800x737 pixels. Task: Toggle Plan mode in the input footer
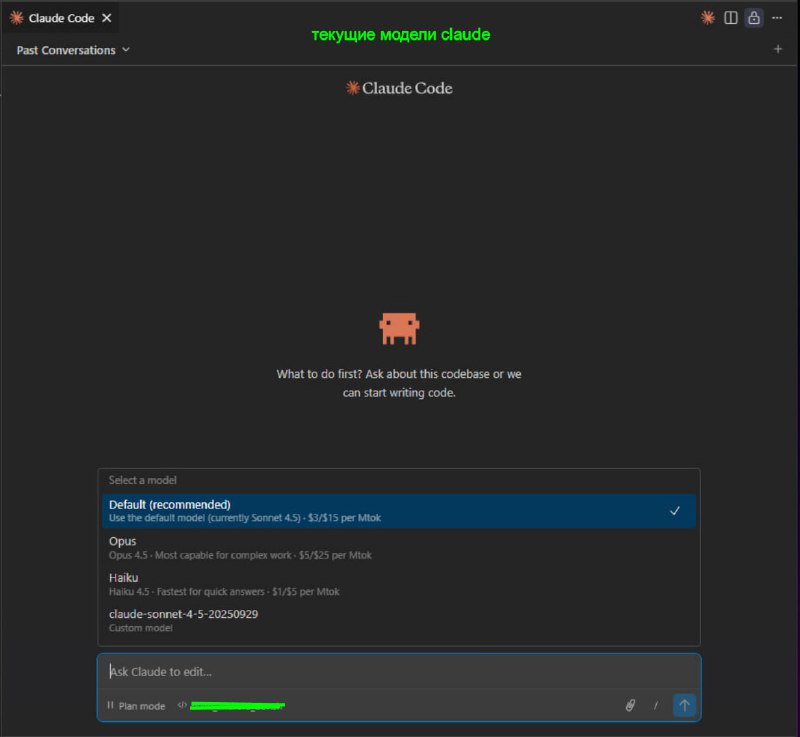click(x=136, y=706)
